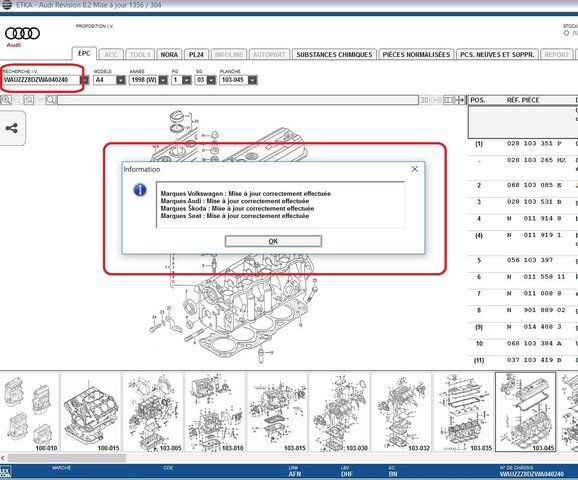Click the thumbnail scrollbar left arrow
This screenshot has height=480, width=578.
[x=3, y=458]
